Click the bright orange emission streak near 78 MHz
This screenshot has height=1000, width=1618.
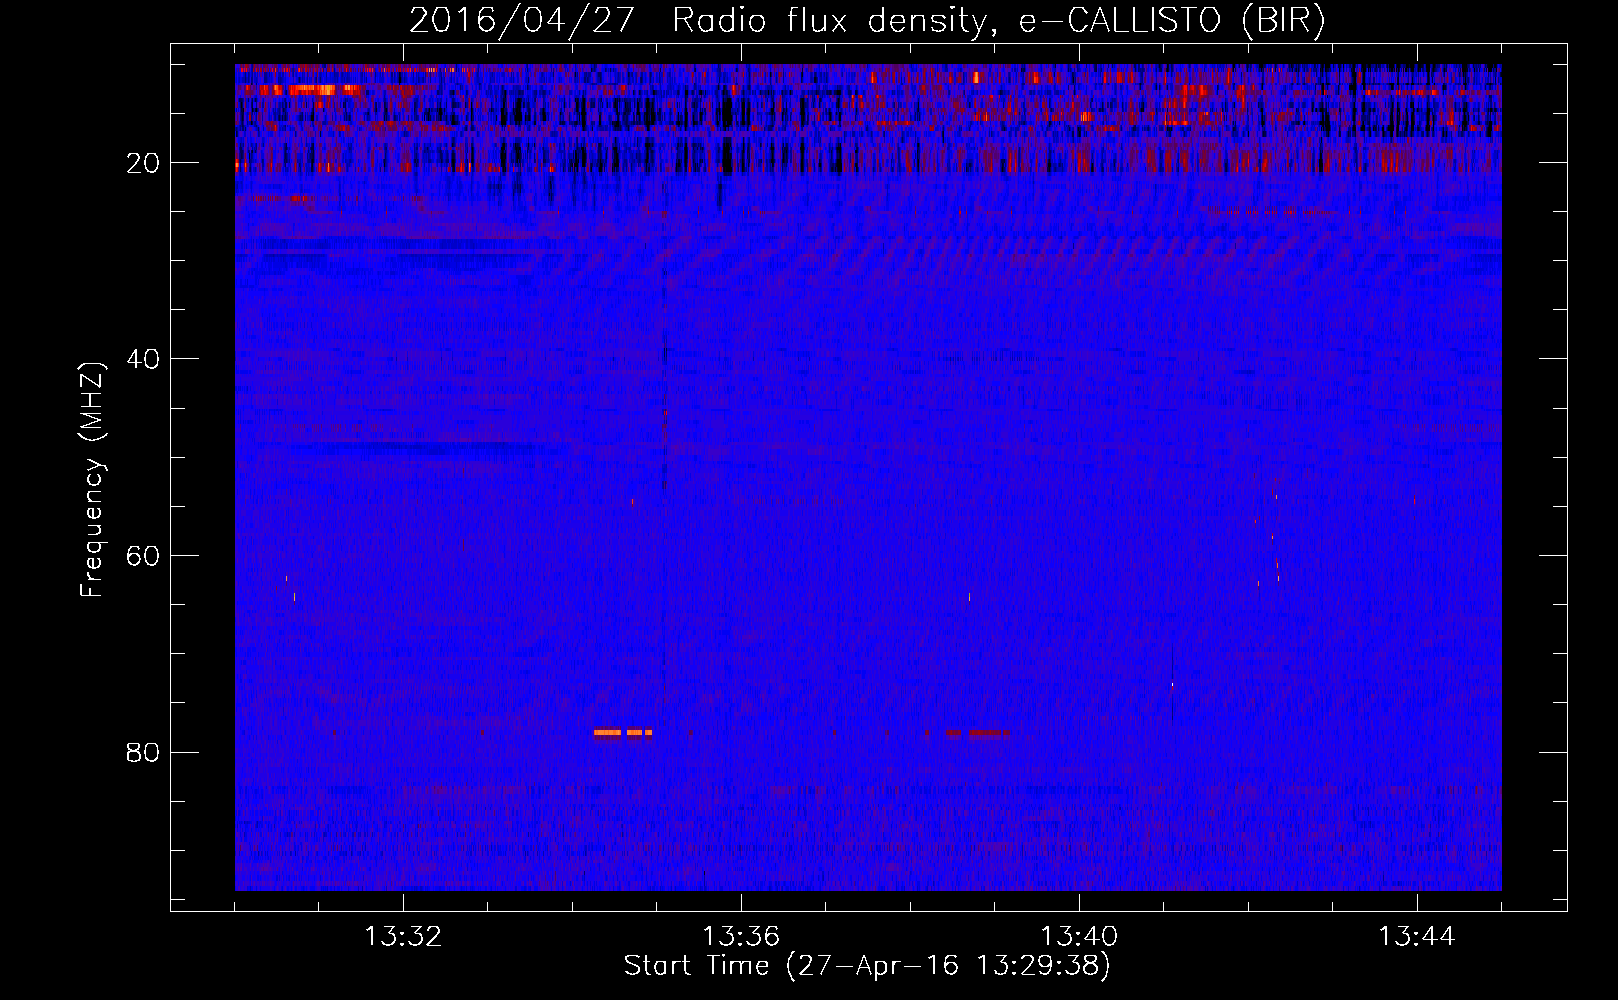(x=622, y=733)
